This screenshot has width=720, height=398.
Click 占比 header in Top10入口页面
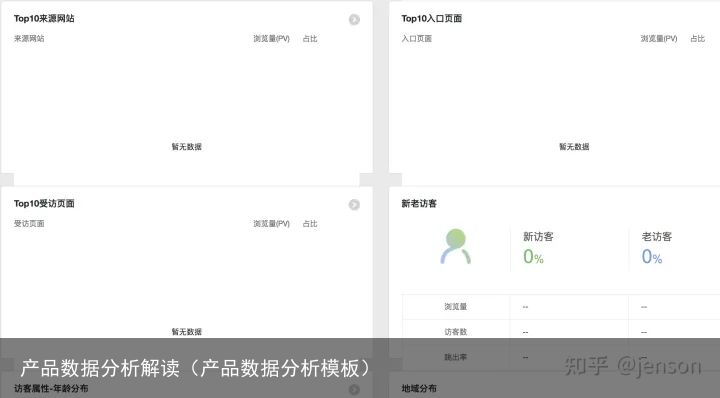point(698,39)
